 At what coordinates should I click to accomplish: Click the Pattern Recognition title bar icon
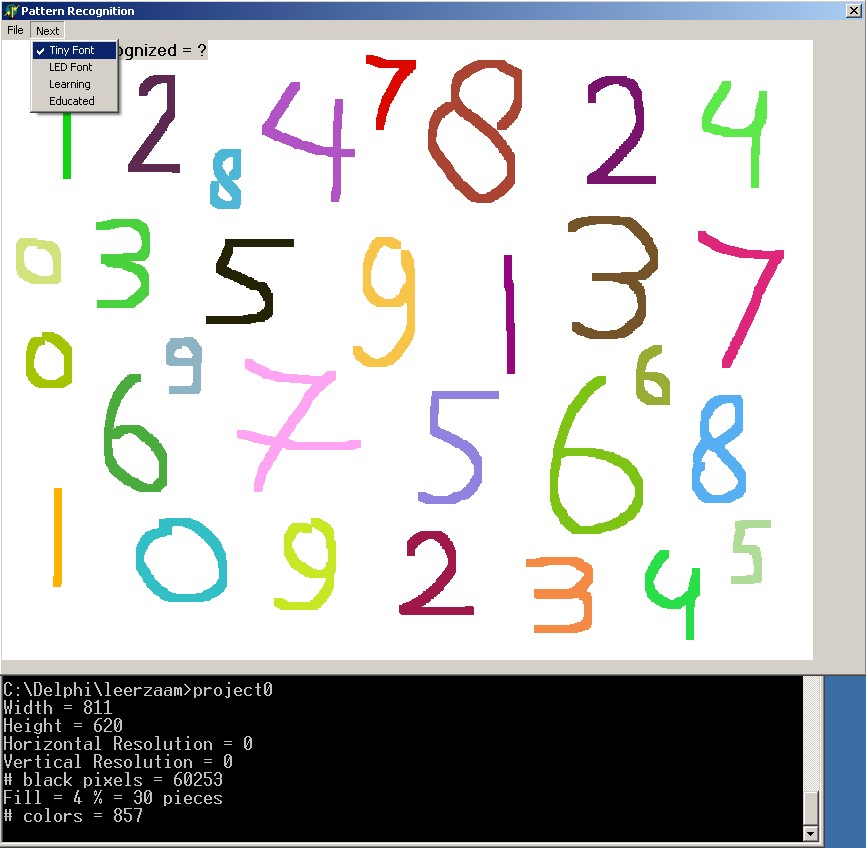(11, 11)
